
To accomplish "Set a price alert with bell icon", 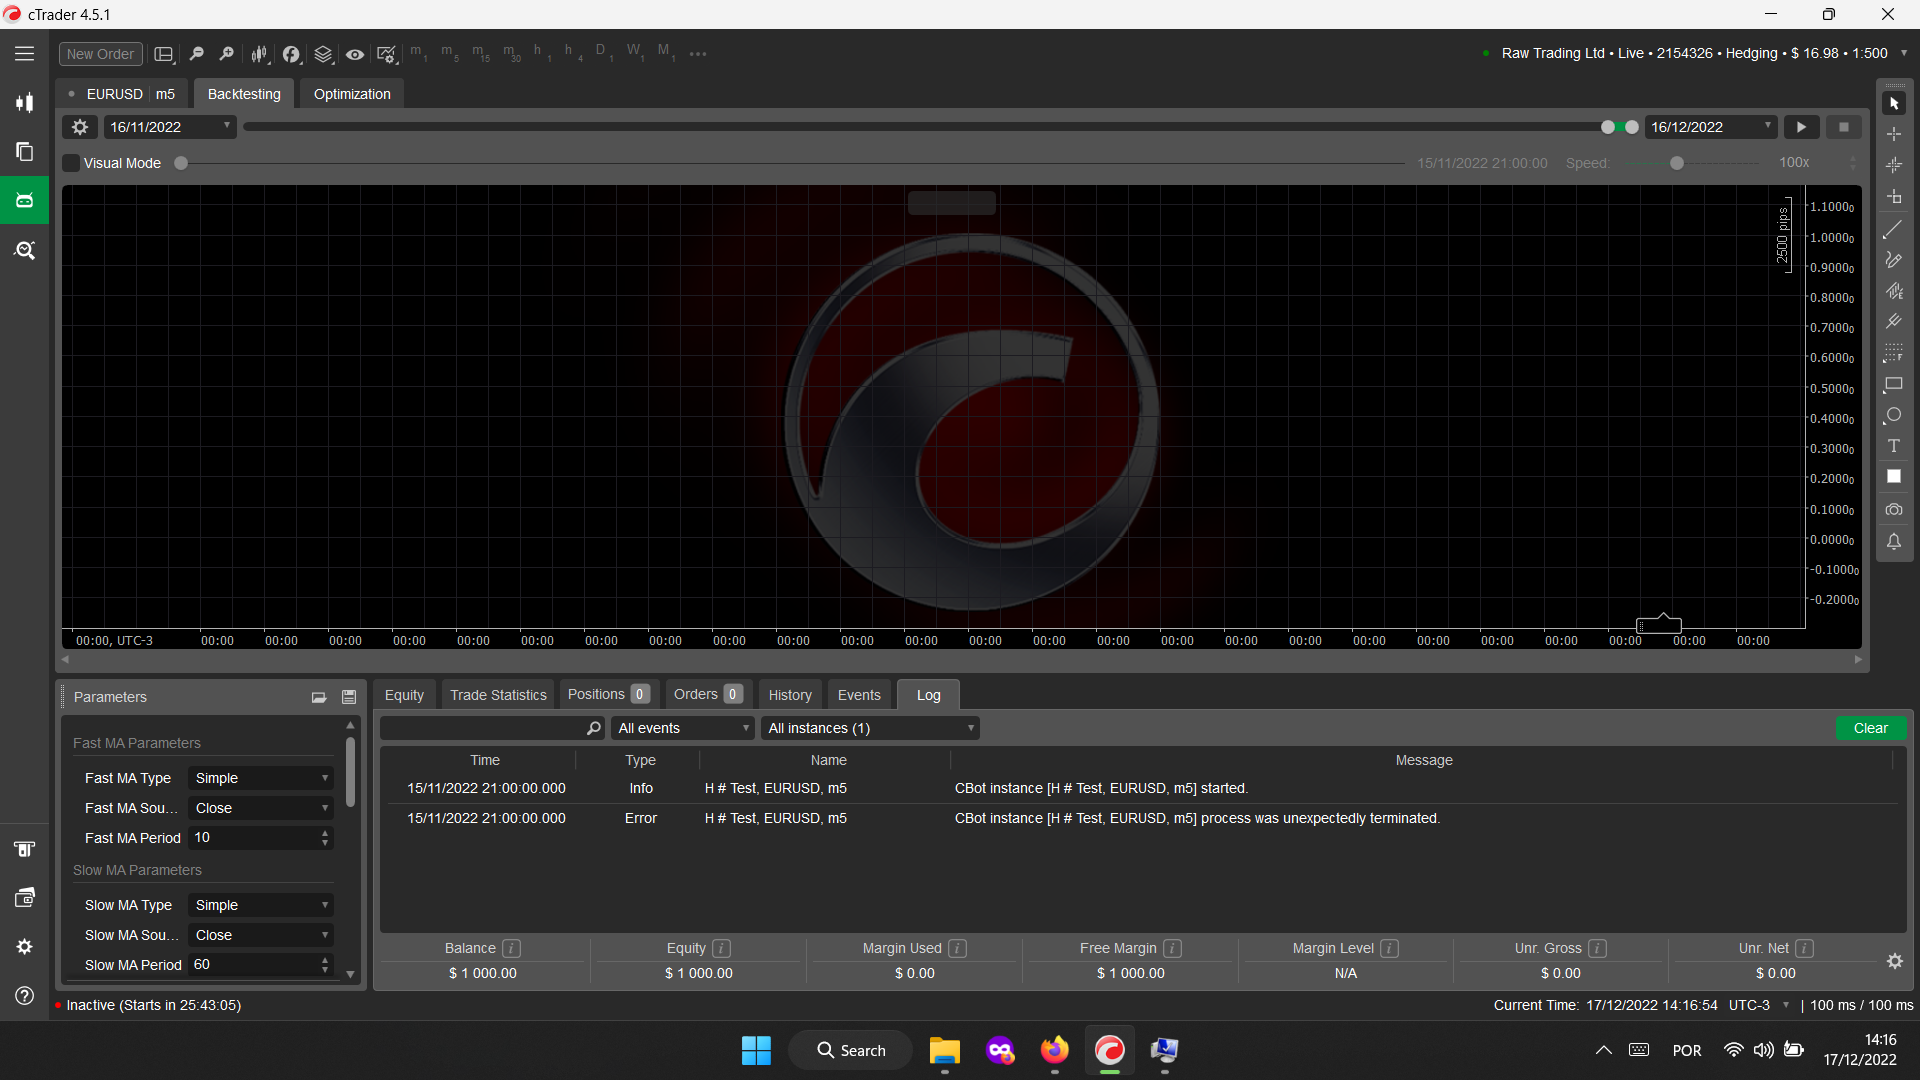I will (x=1894, y=541).
